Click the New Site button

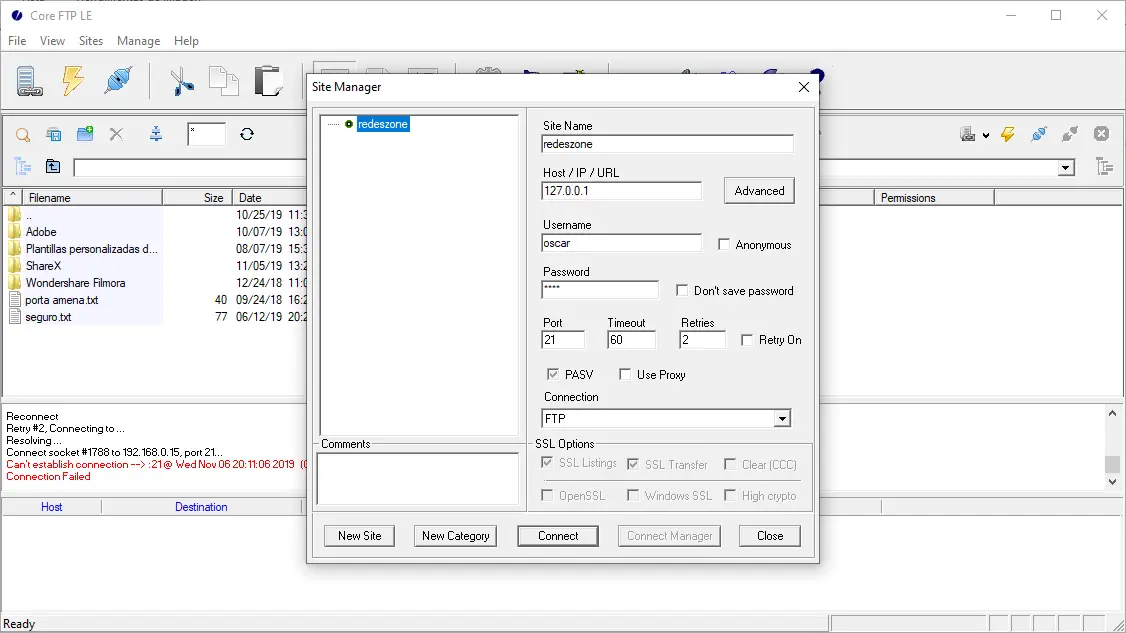point(359,536)
